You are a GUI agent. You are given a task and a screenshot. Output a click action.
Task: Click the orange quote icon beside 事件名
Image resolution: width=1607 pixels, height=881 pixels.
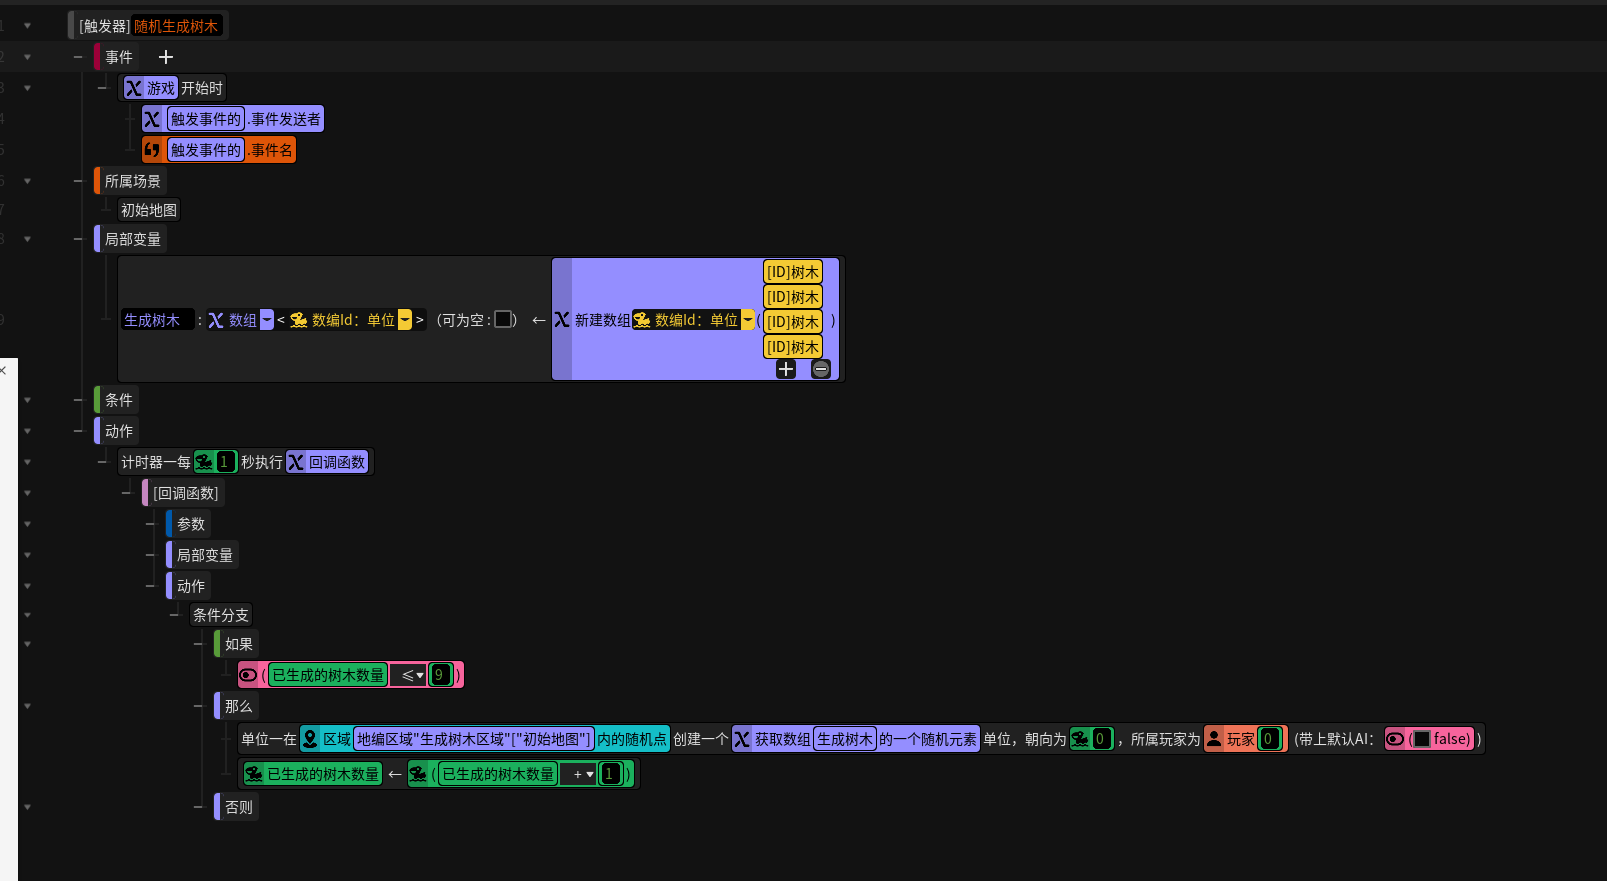152,150
